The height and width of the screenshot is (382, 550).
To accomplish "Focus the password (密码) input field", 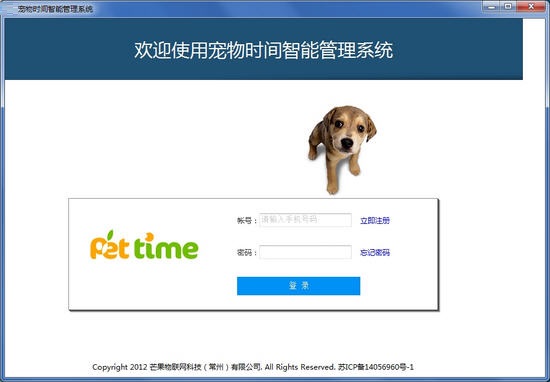I will click(305, 252).
